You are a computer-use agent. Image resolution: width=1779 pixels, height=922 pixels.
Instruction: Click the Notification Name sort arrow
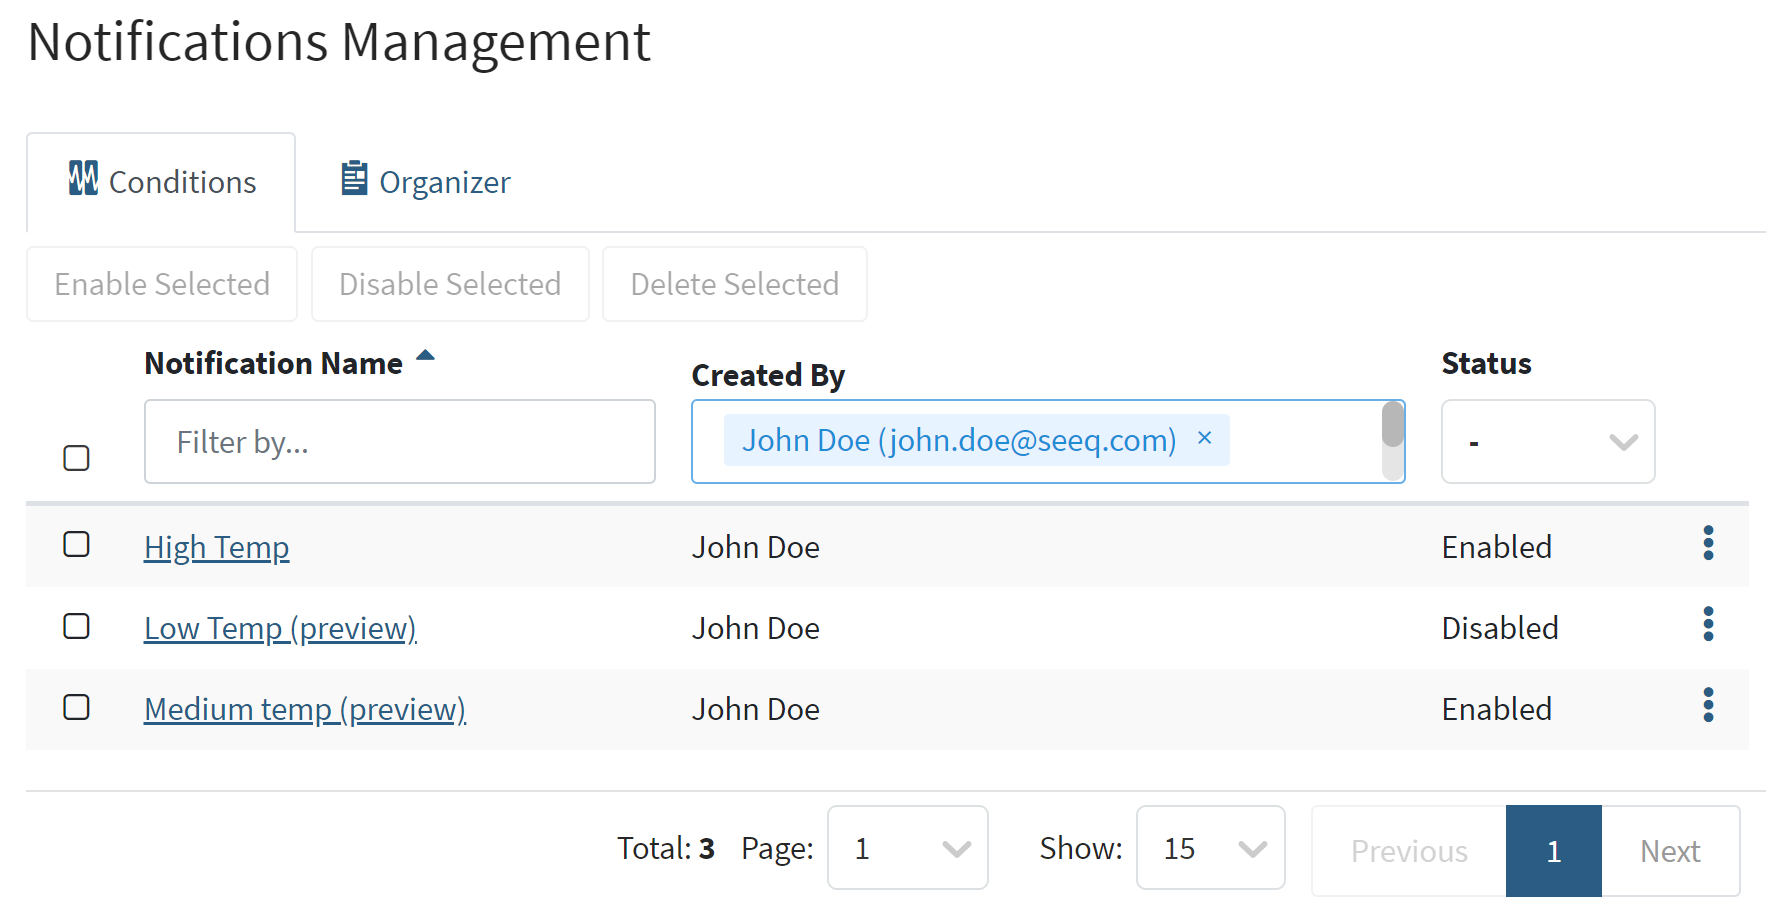click(x=425, y=355)
